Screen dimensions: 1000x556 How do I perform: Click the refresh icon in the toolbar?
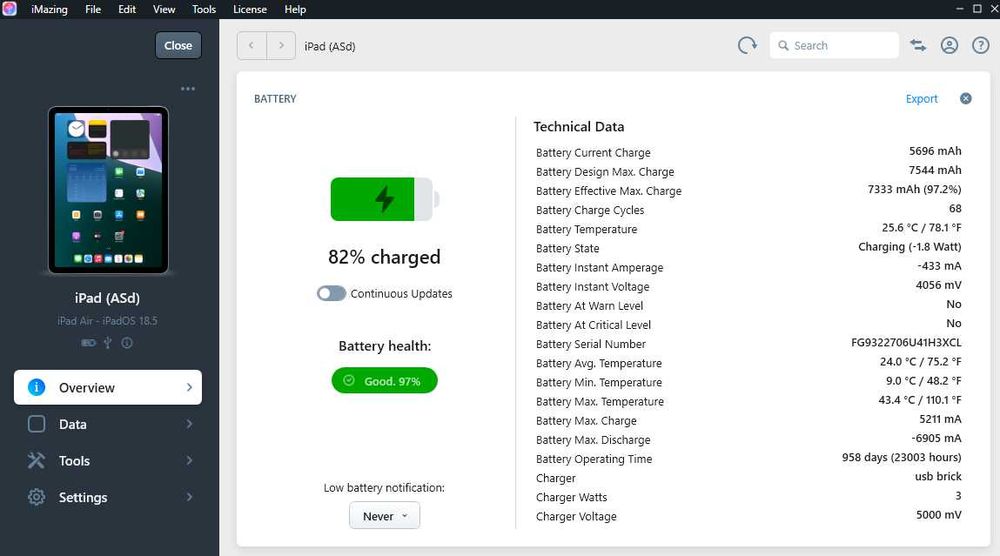pos(747,45)
